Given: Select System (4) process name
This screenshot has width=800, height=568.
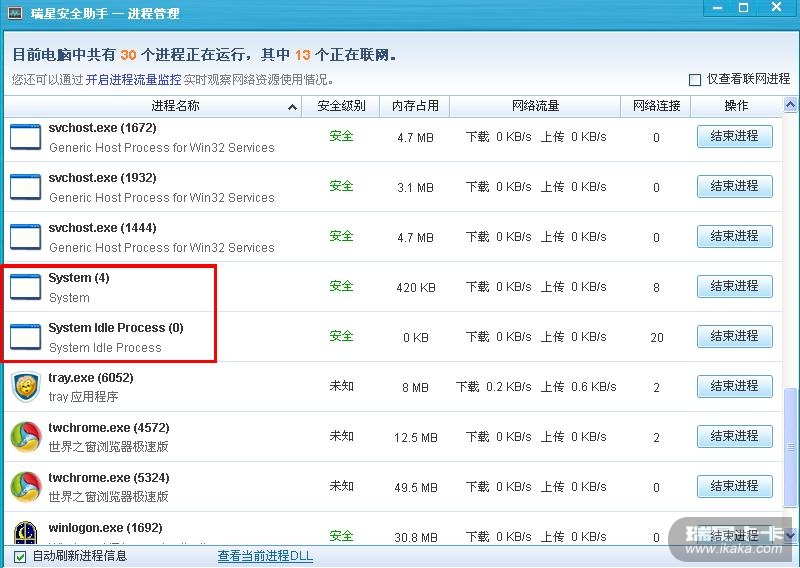Looking at the screenshot, I should click(79, 278).
